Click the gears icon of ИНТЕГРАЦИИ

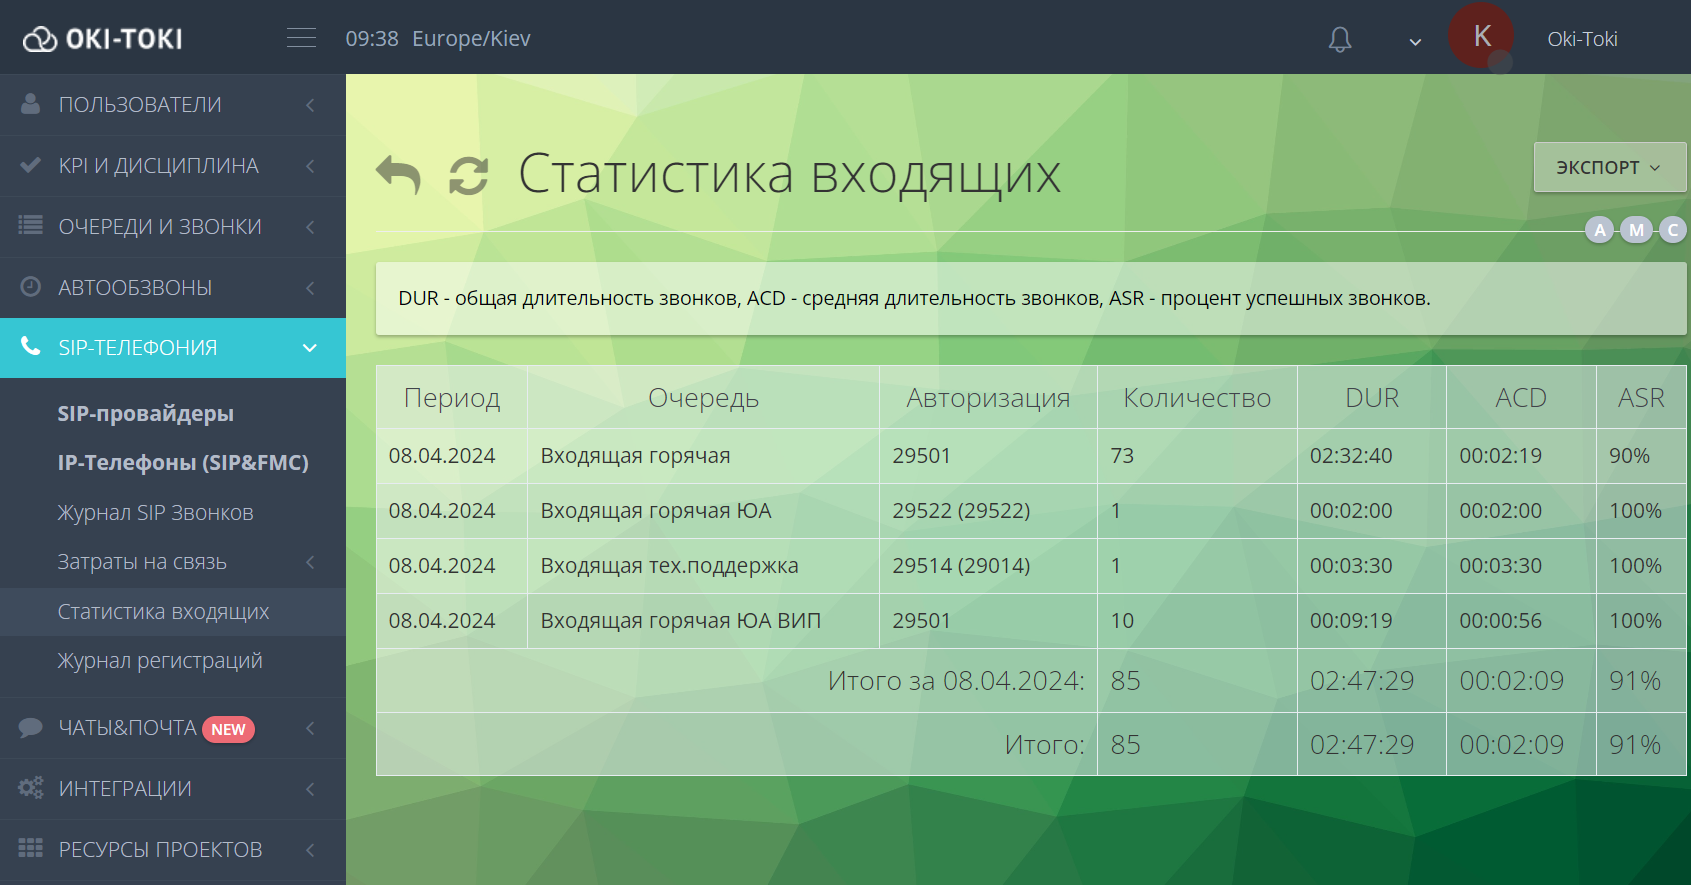tap(31, 788)
